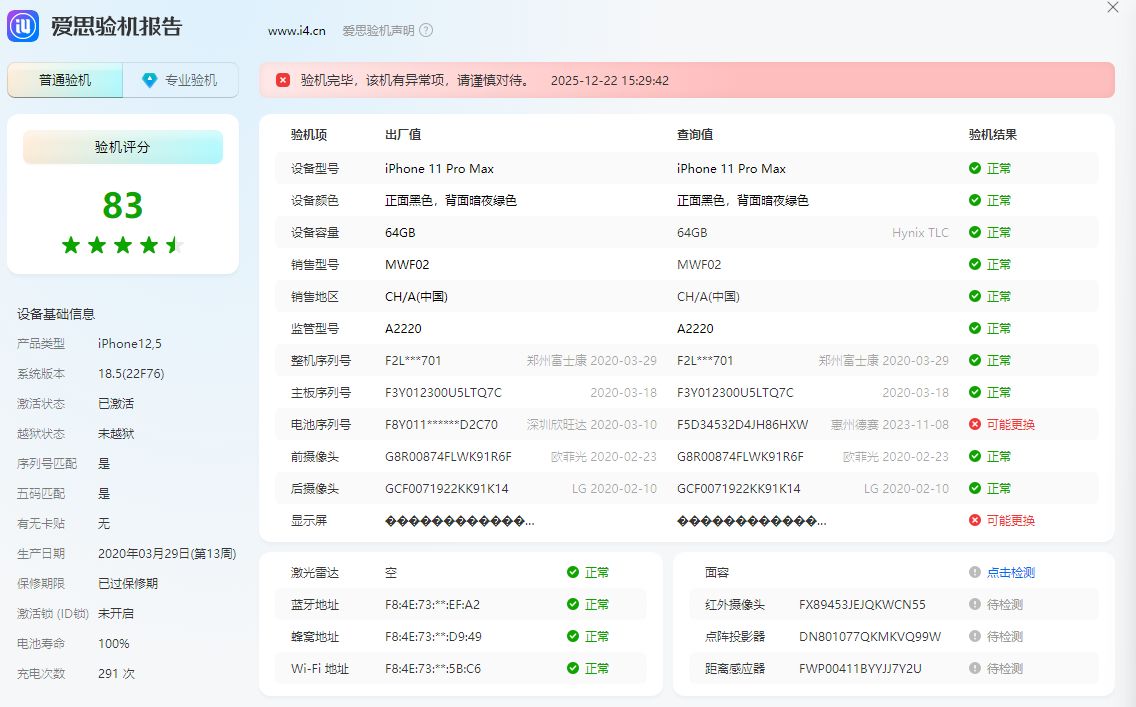The width and height of the screenshot is (1136, 707).
Task: Click the 验机结果 column header
Action: pyautogui.click(x=993, y=135)
